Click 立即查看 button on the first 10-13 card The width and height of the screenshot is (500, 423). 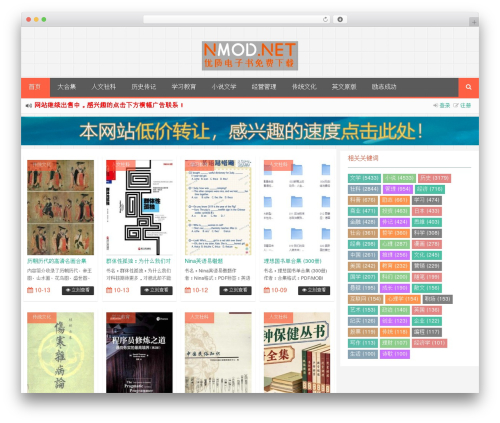(x=78, y=290)
